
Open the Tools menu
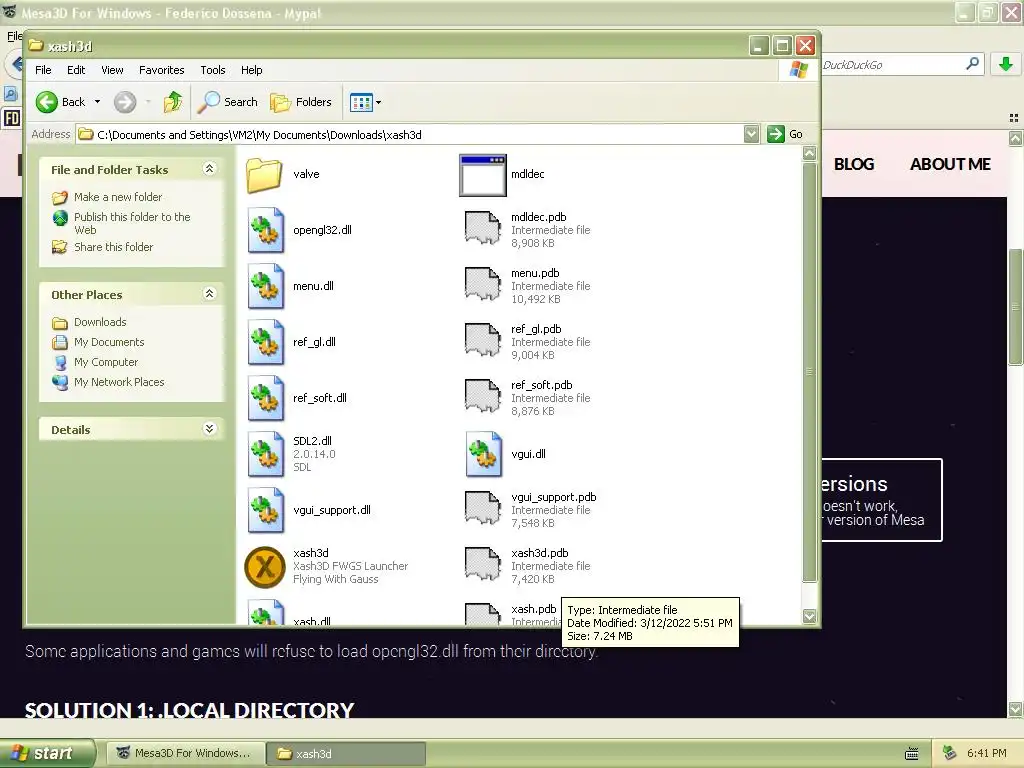point(213,70)
